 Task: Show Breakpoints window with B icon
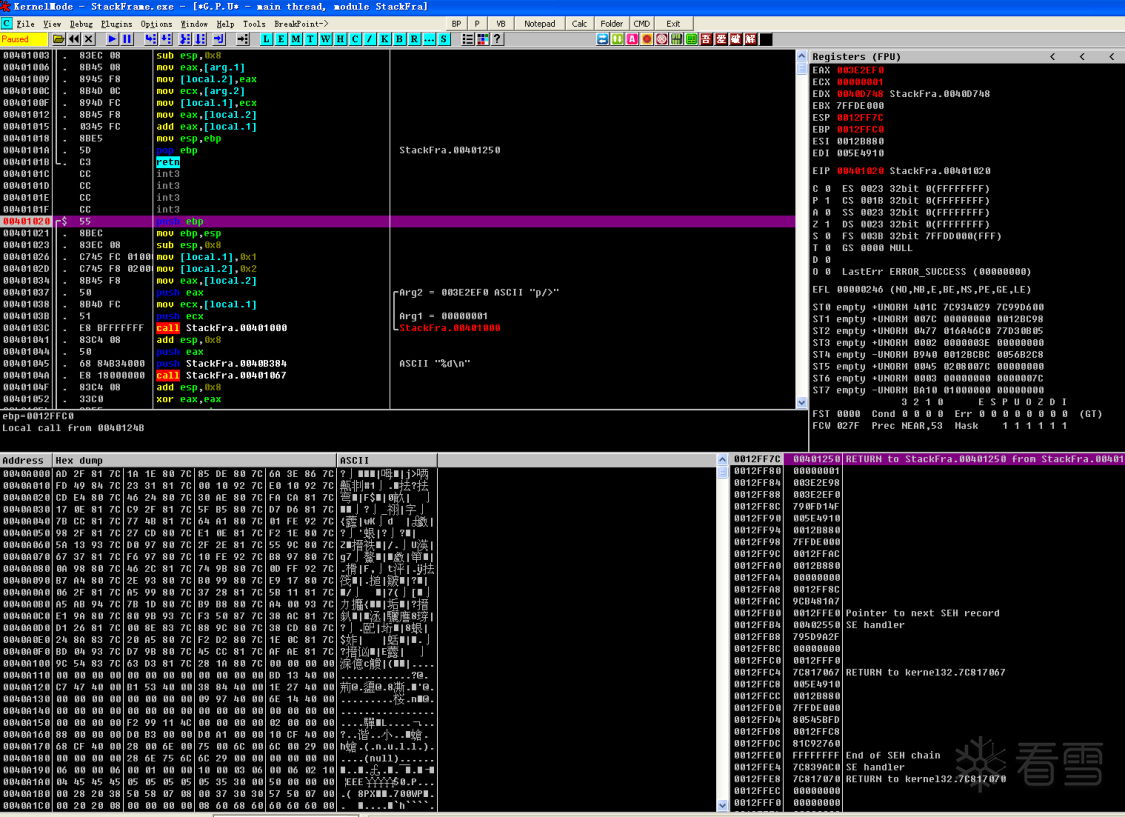[x=400, y=39]
